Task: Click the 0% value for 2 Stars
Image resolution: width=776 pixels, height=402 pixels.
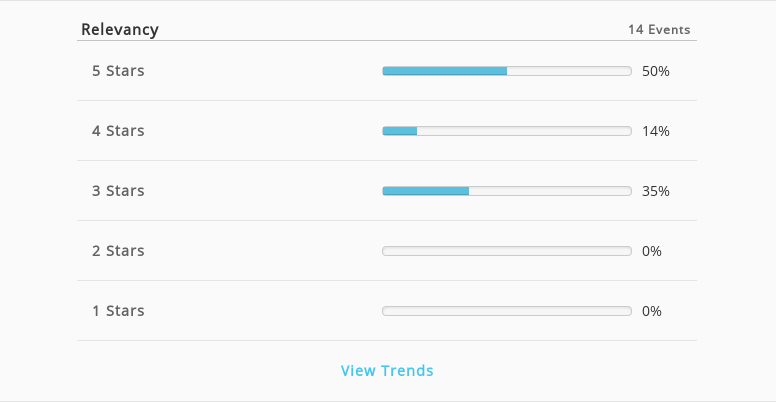Action: [x=652, y=251]
